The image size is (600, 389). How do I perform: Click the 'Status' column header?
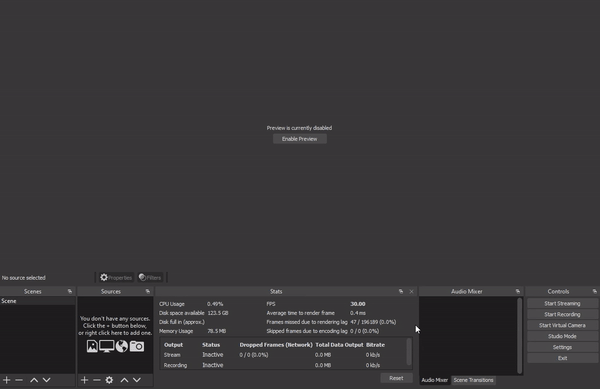coord(211,345)
